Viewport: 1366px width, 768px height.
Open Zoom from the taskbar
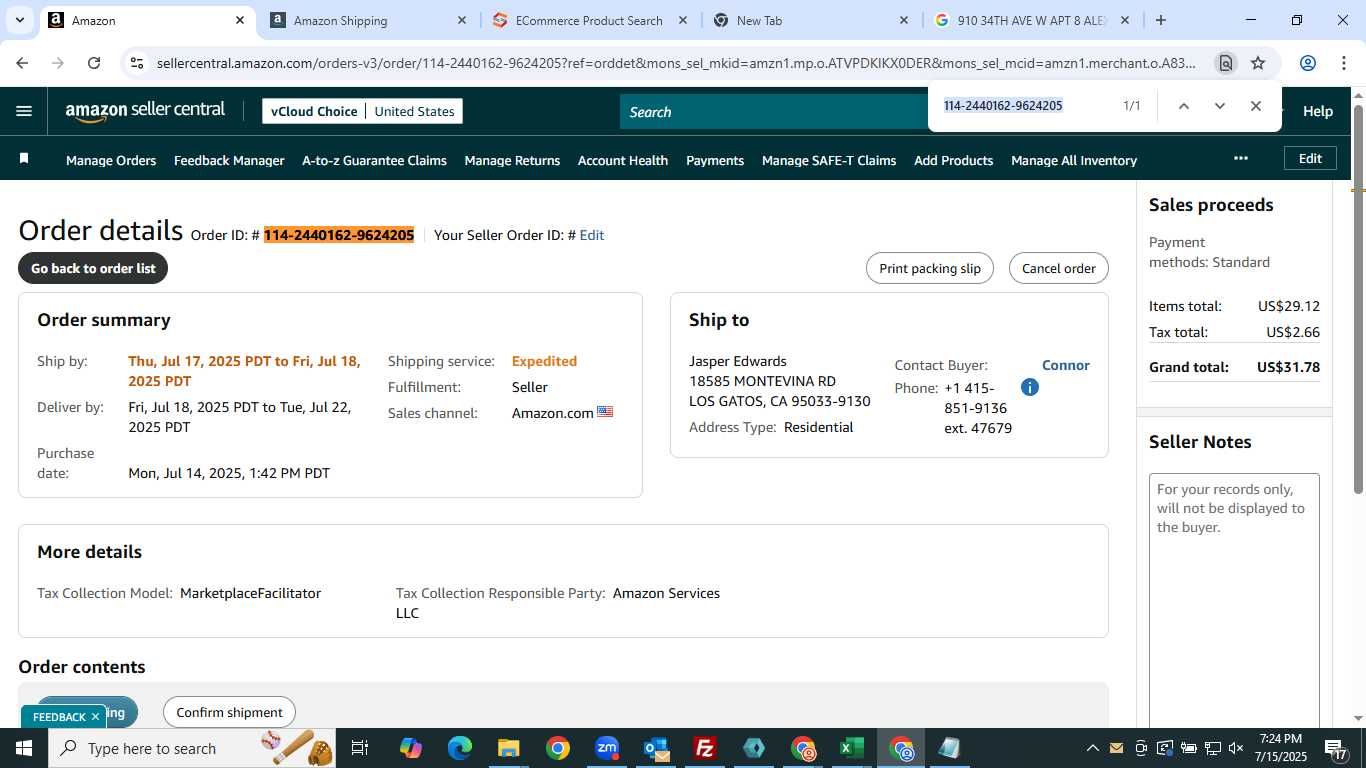607,748
